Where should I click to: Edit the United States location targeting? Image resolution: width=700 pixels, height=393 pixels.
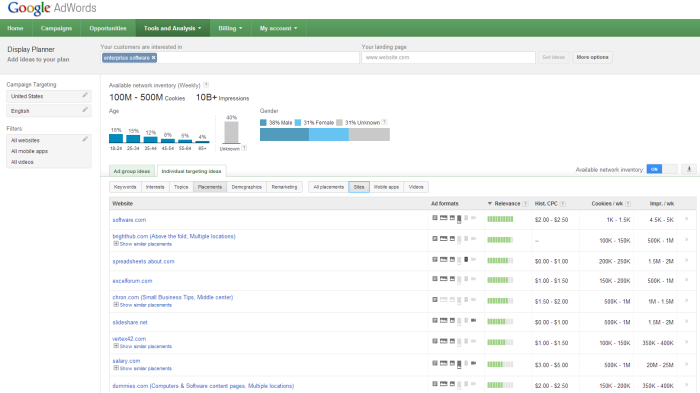point(85,95)
